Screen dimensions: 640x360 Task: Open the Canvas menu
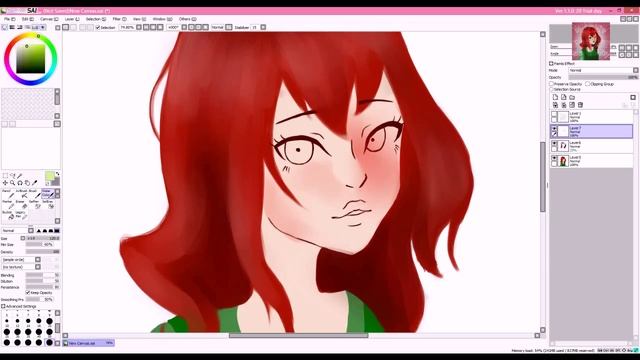pyautogui.click(x=49, y=19)
